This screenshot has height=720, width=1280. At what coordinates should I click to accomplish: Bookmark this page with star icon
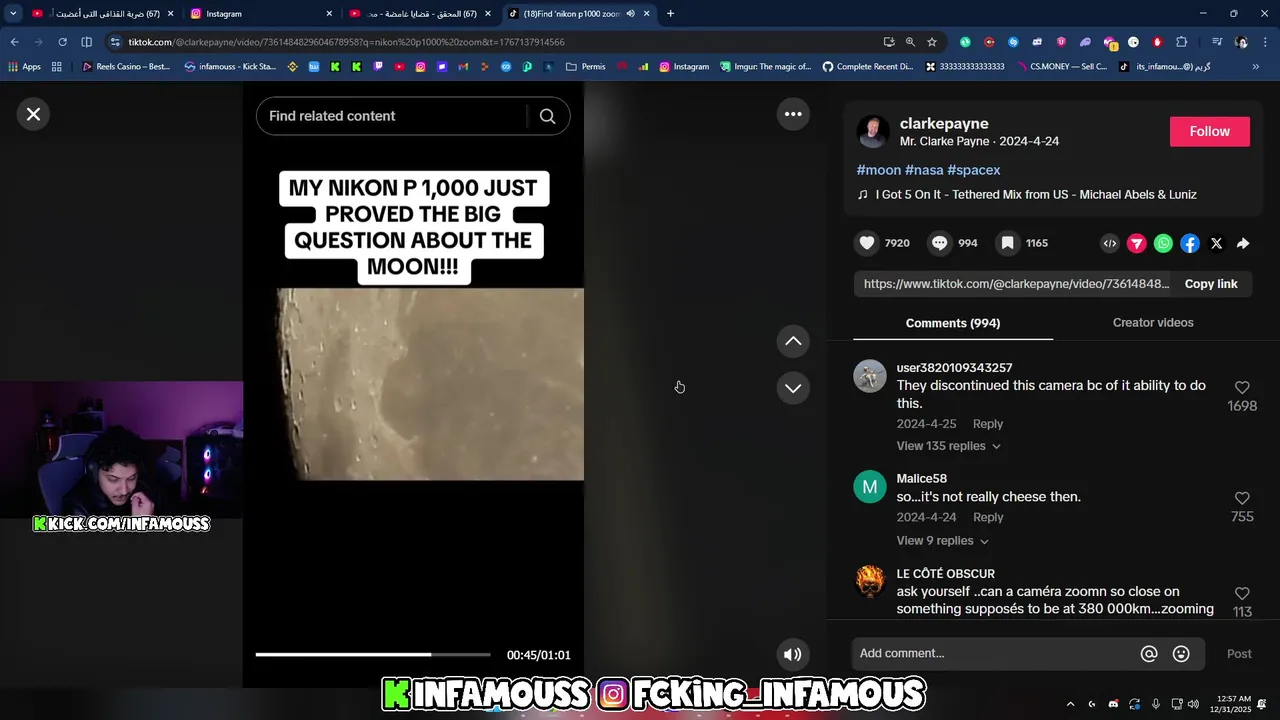tap(932, 42)
